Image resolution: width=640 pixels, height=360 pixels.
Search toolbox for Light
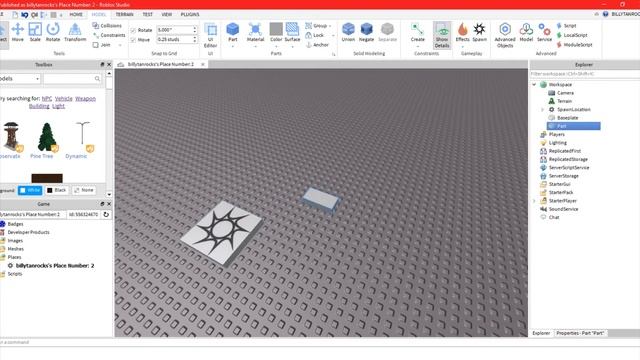pos(58,106)
